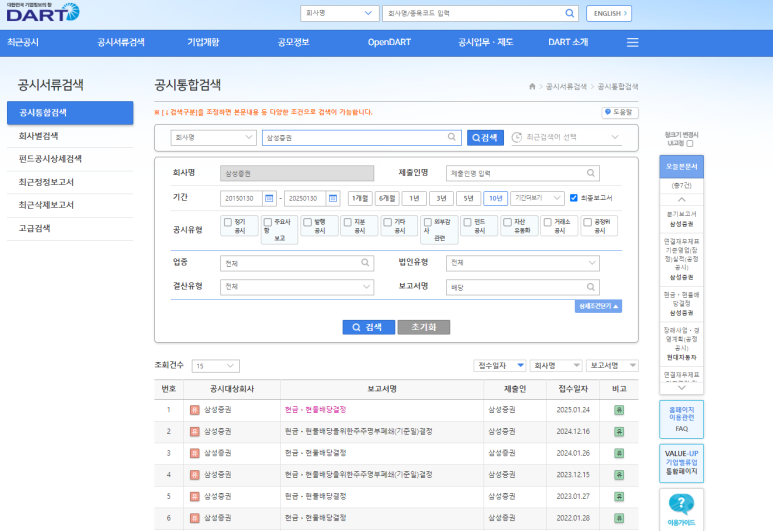Image resolution: width=773 pixels, height=531 pixels.
Task: Select 회사별검색 in the left sidebar
Action: 38,136
